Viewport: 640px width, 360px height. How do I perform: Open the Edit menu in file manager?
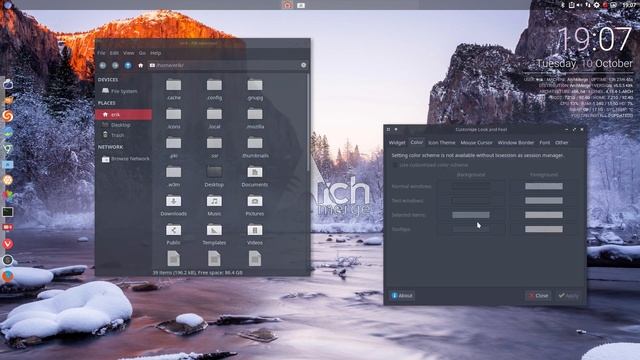(x=114, y=53)
